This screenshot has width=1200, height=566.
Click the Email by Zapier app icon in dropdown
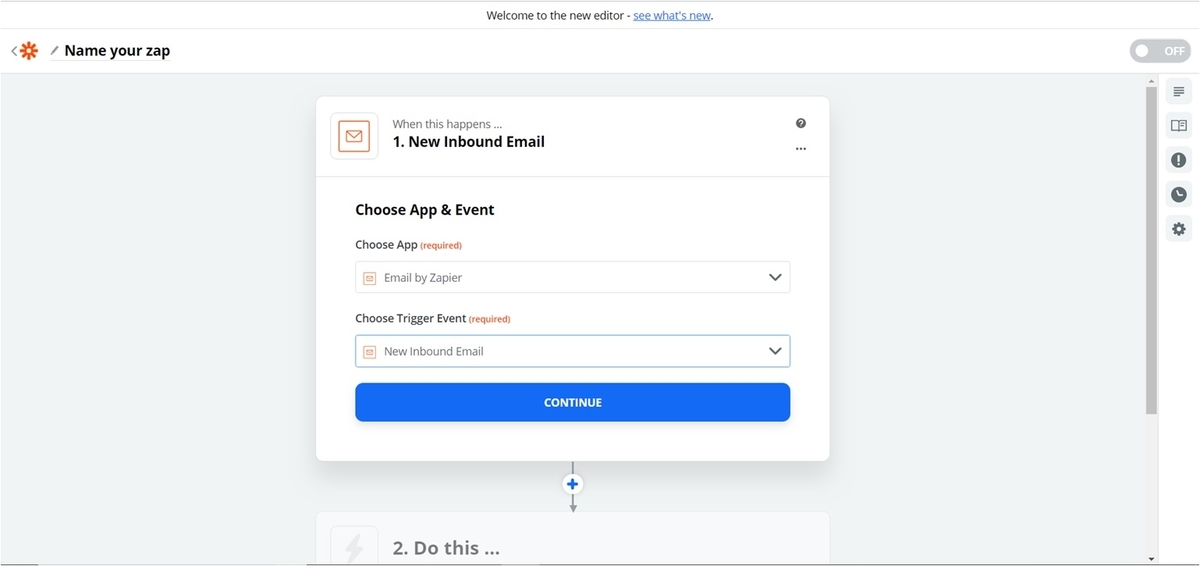pos(369,278)
